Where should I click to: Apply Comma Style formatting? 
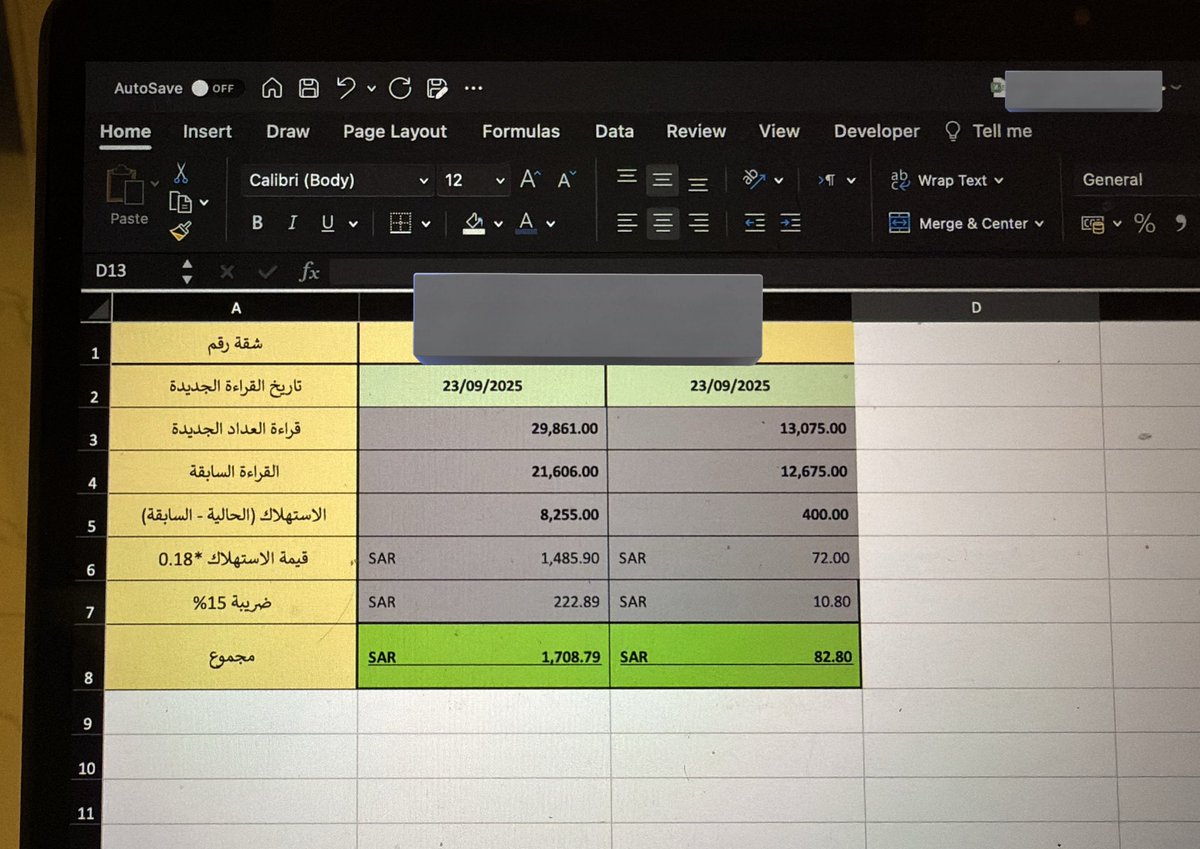(x=1181, y=221)
